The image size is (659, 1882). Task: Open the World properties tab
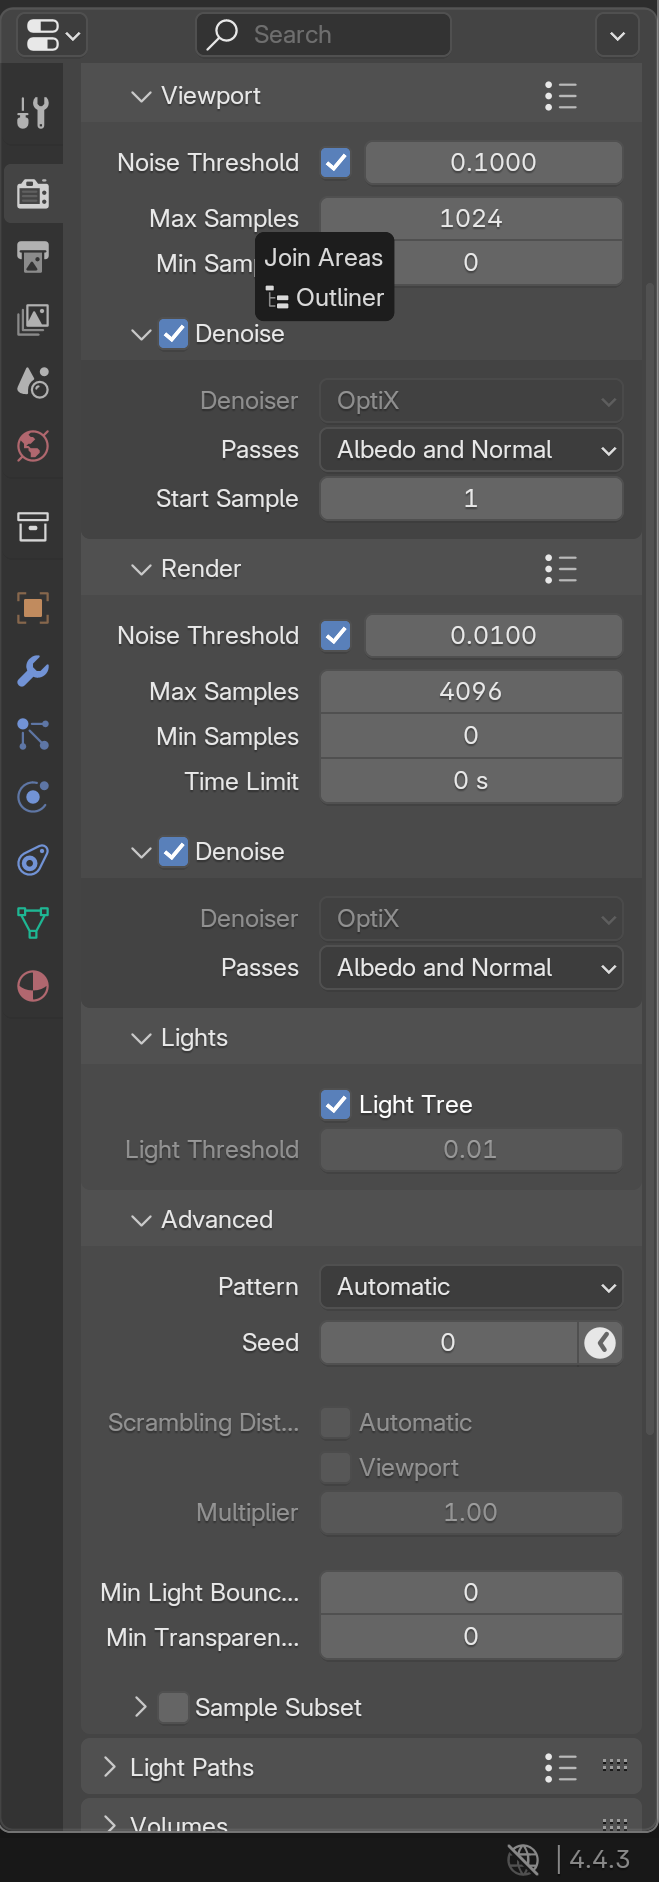point(33,445)
